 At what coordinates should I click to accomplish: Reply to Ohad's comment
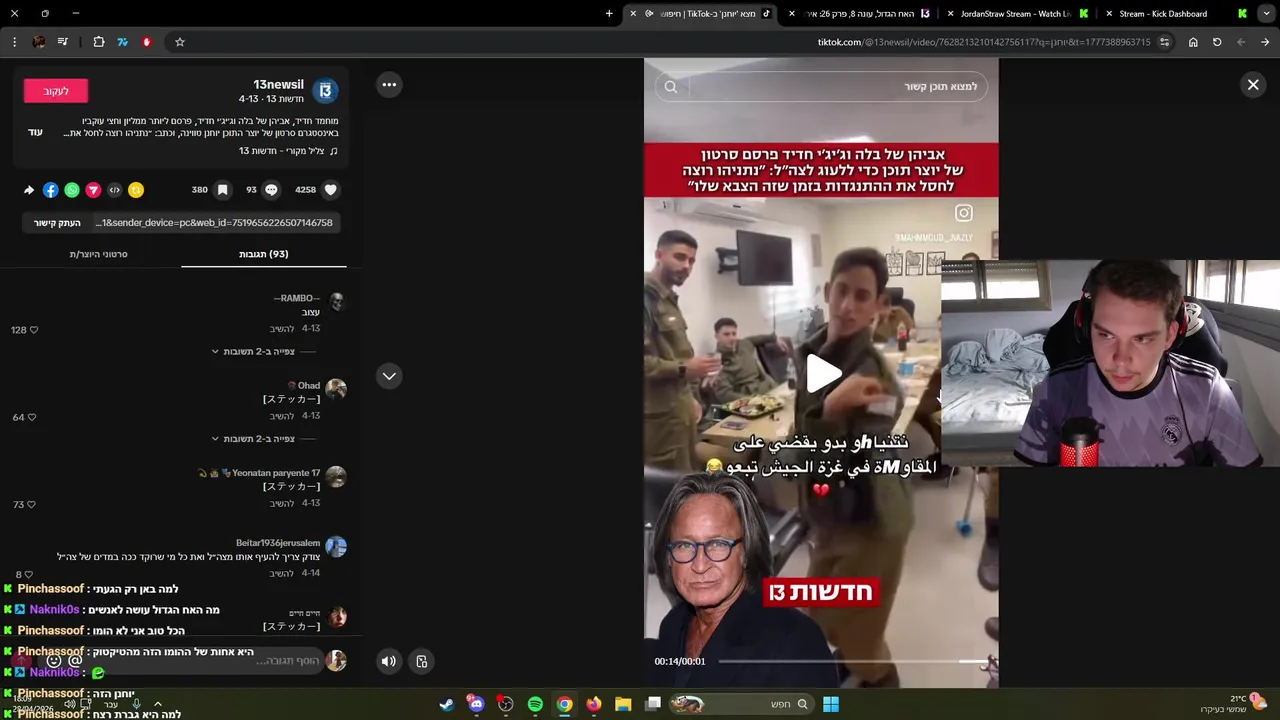[282, 416]
